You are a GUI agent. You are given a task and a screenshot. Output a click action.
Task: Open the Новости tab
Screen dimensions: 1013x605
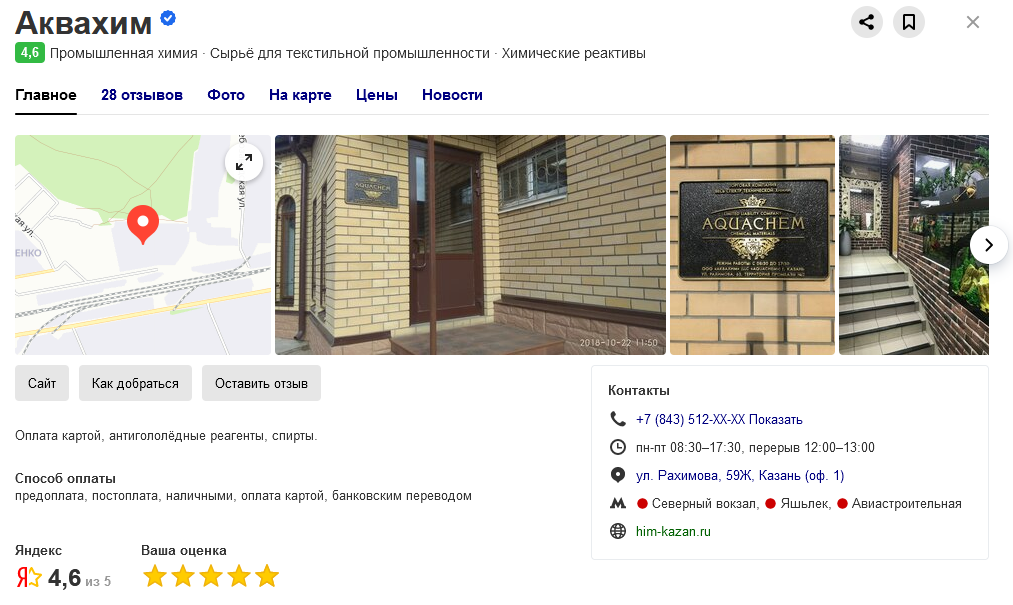pyautogui.click(x=452, y=95)
